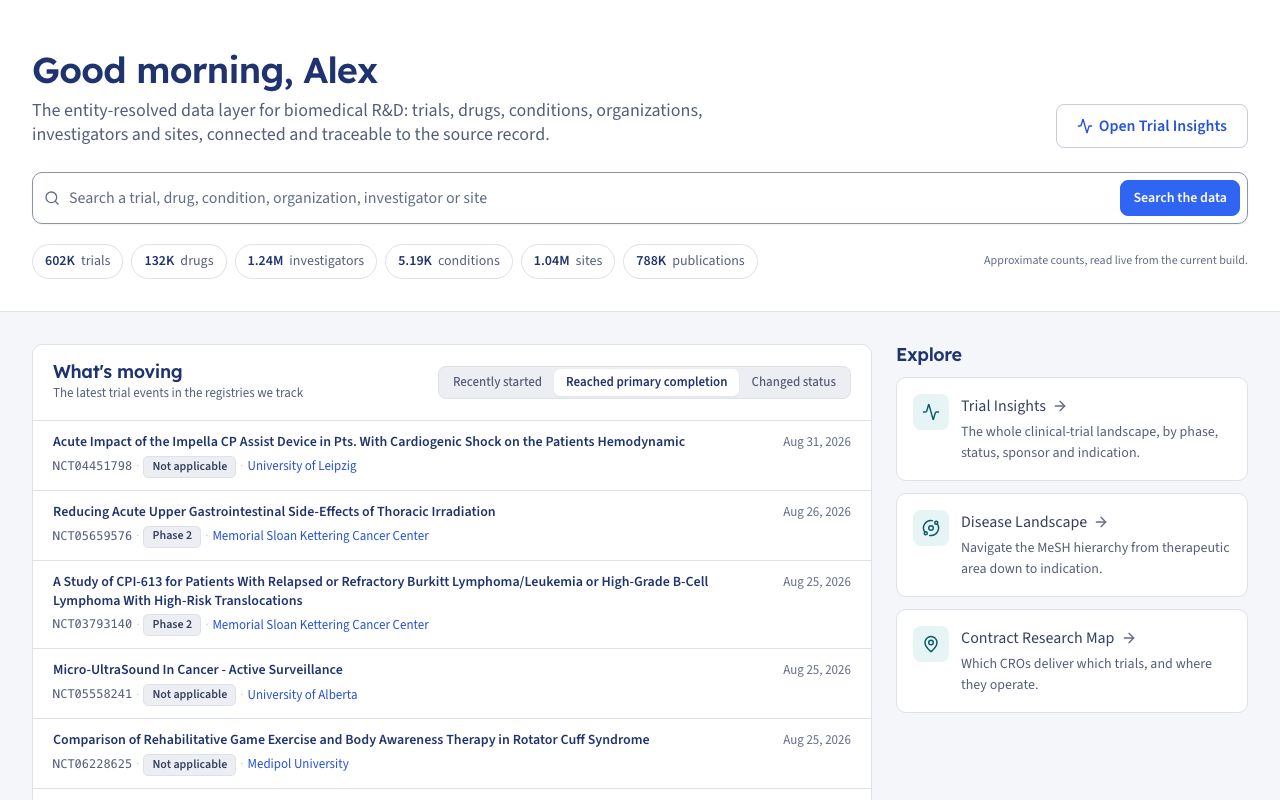
Task: Click trial ID NCT04451798
Action: click(x=92, y=466)
